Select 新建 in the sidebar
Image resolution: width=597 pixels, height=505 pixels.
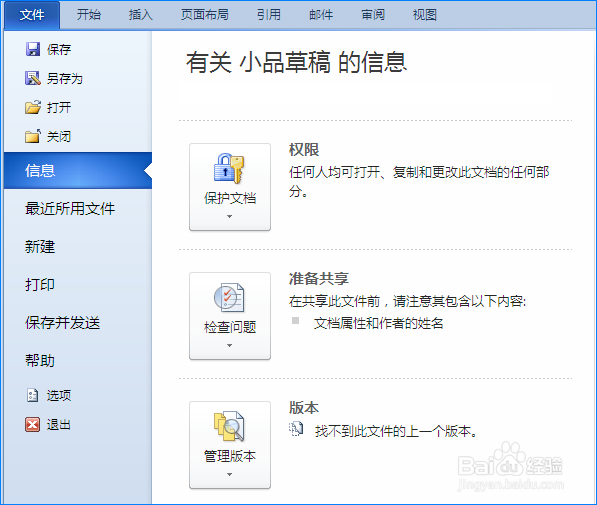coord(40,247)
